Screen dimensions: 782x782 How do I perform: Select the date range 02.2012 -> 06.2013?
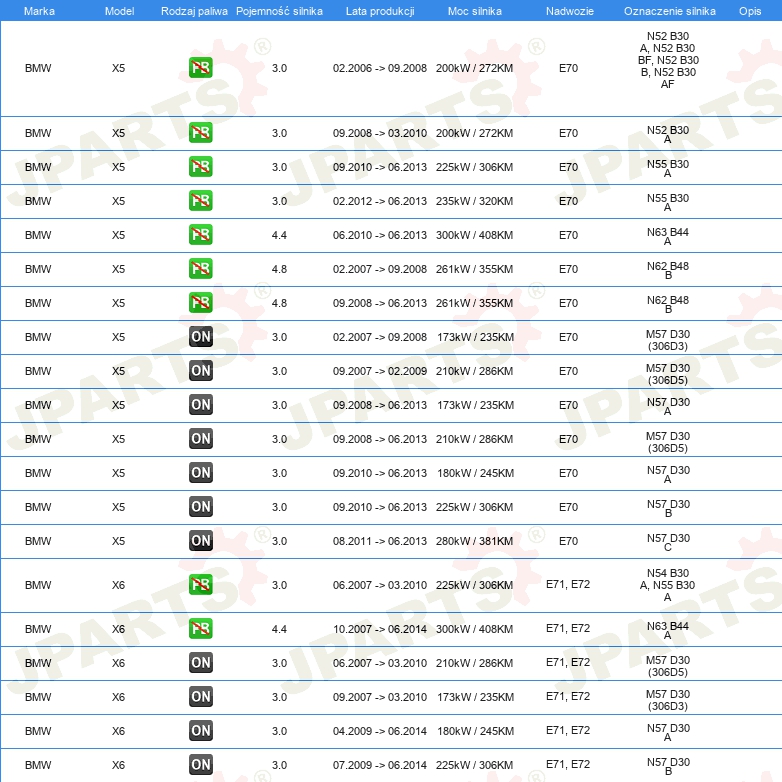point(380,201)
